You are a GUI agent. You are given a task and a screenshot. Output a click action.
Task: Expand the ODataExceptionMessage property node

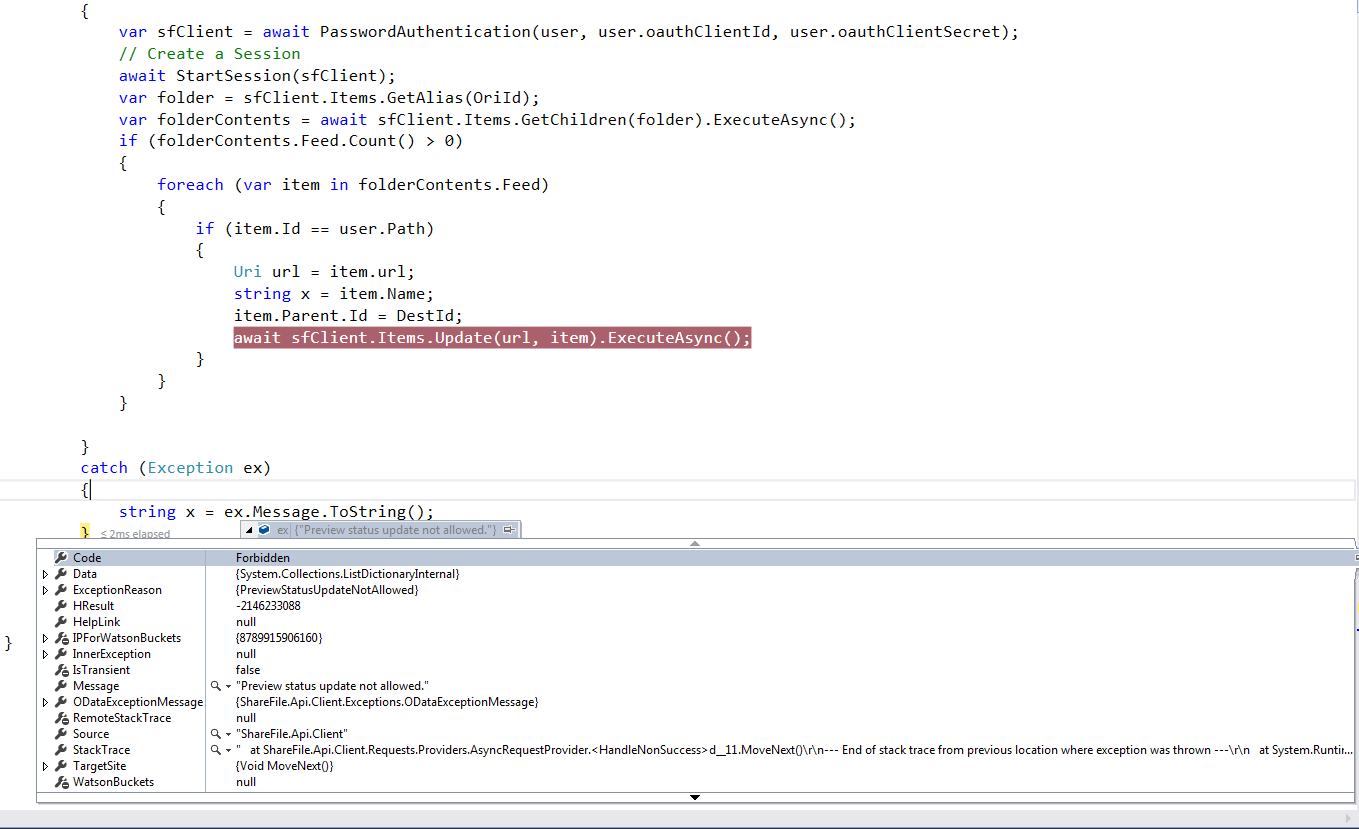point(45,702)
